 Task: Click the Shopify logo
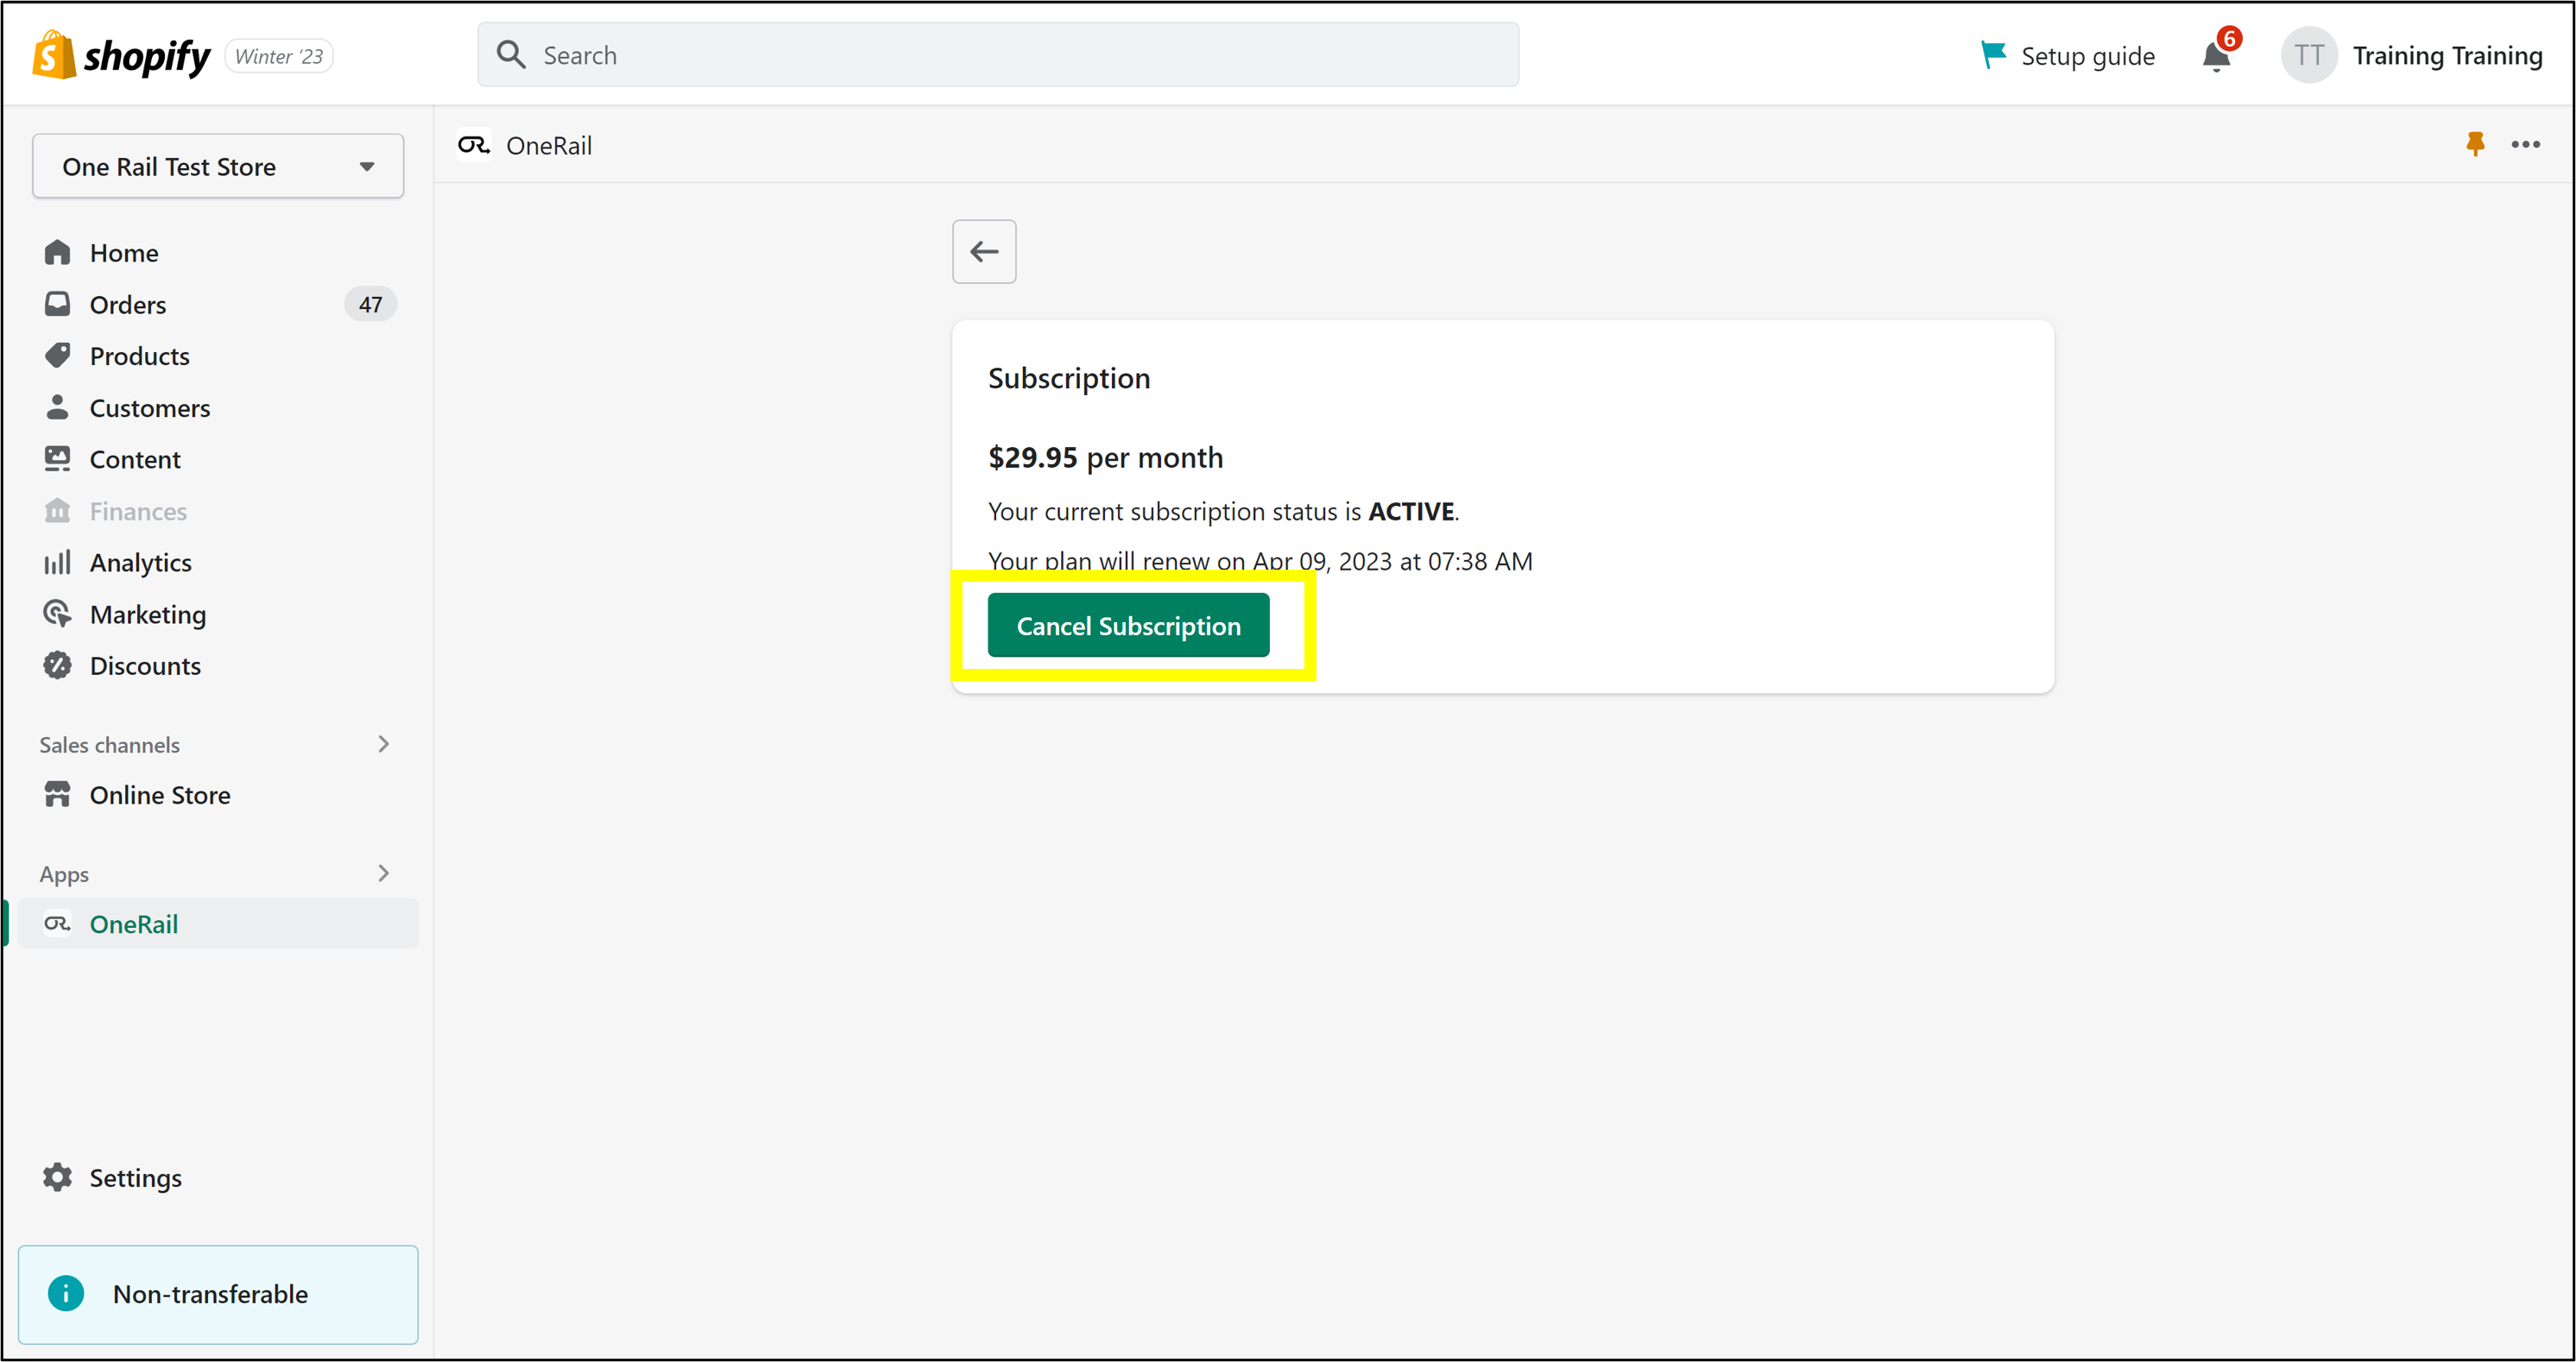point(121,55)
